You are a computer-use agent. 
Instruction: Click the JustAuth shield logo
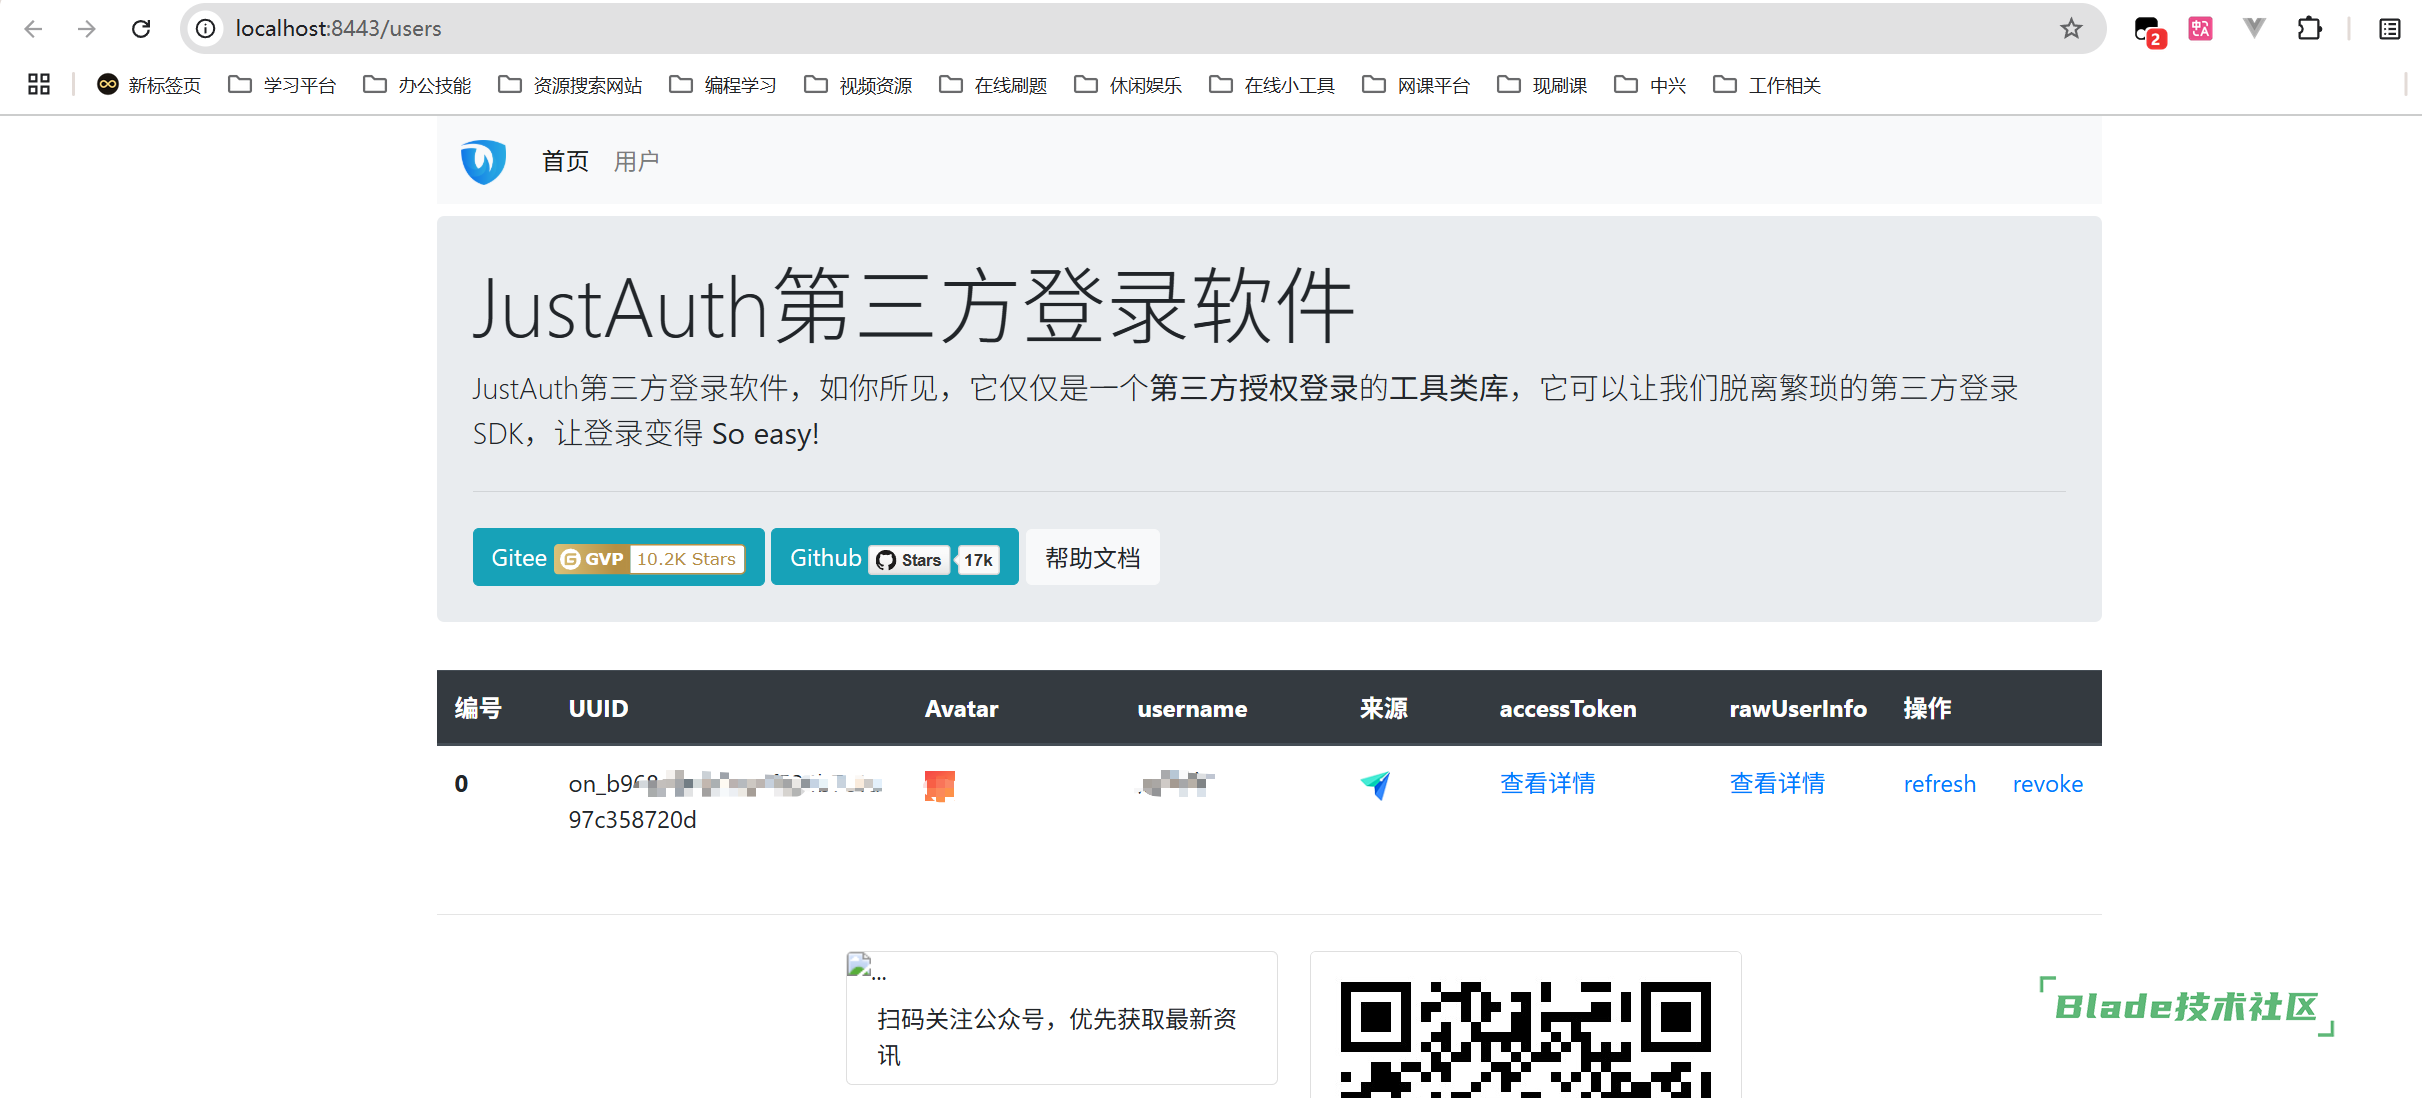point(483,161)
